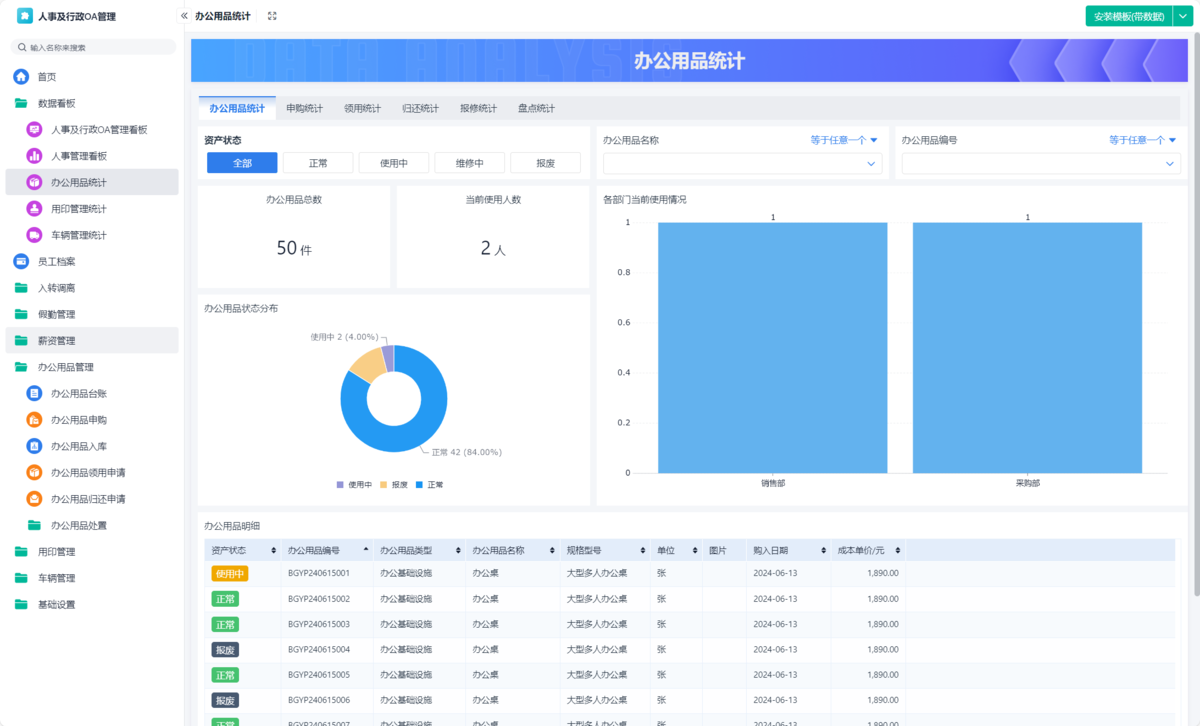
Task: Toggle 报废 legend color swatch
Action: tap(385, 484)
